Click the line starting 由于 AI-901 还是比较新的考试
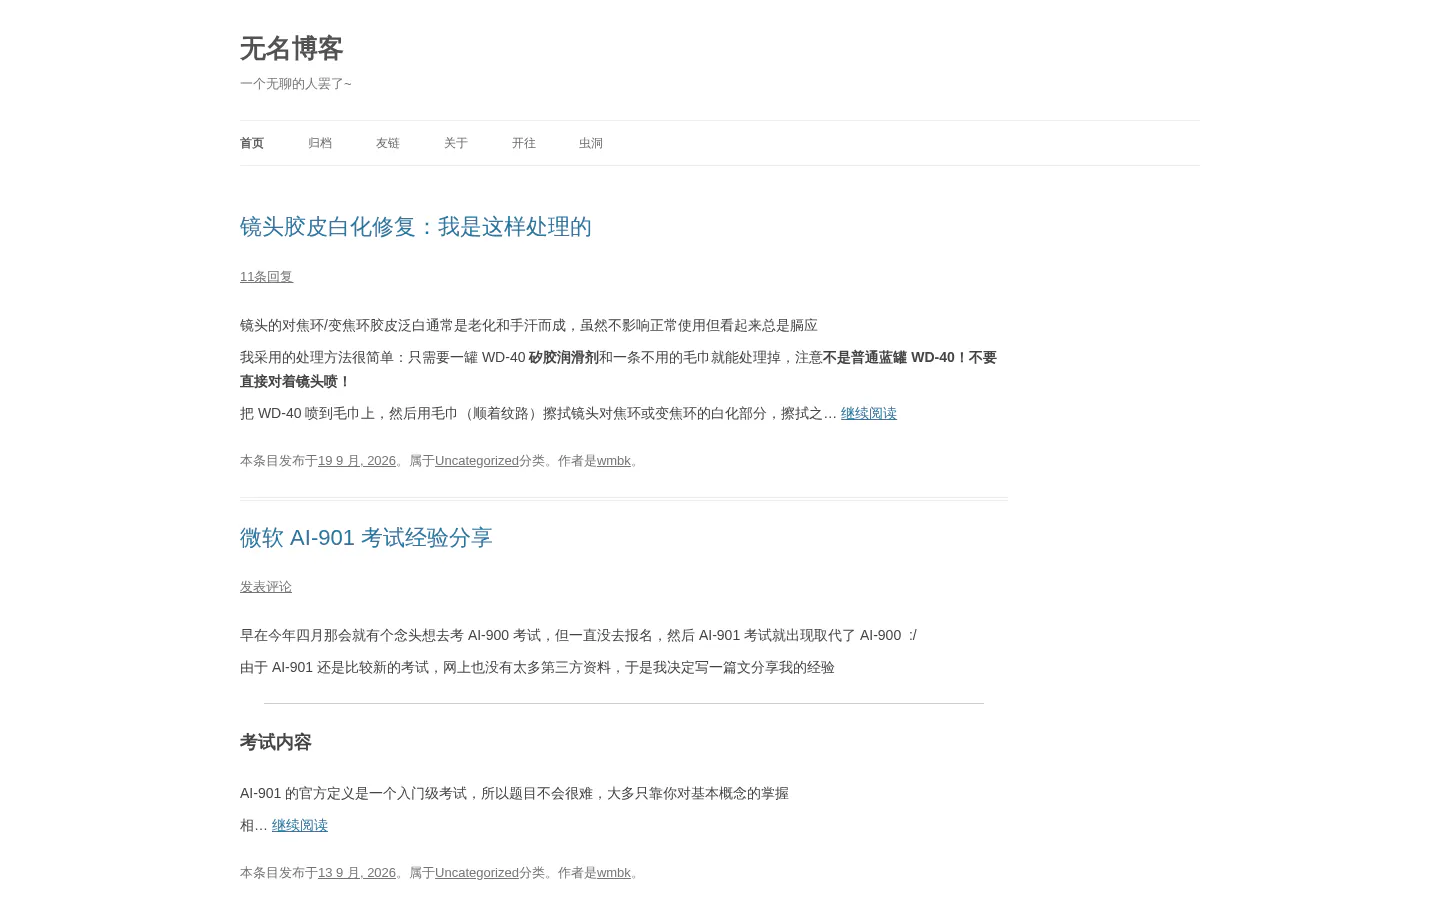This screenshot has width=1440, height=900. point(537,667)
